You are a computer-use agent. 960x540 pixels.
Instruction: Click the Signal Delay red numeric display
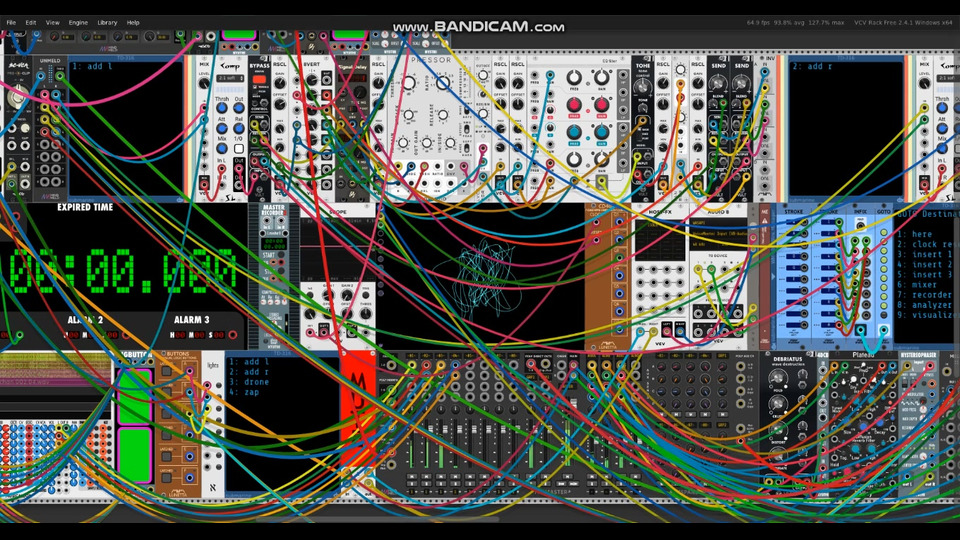[x=352, y=78]
